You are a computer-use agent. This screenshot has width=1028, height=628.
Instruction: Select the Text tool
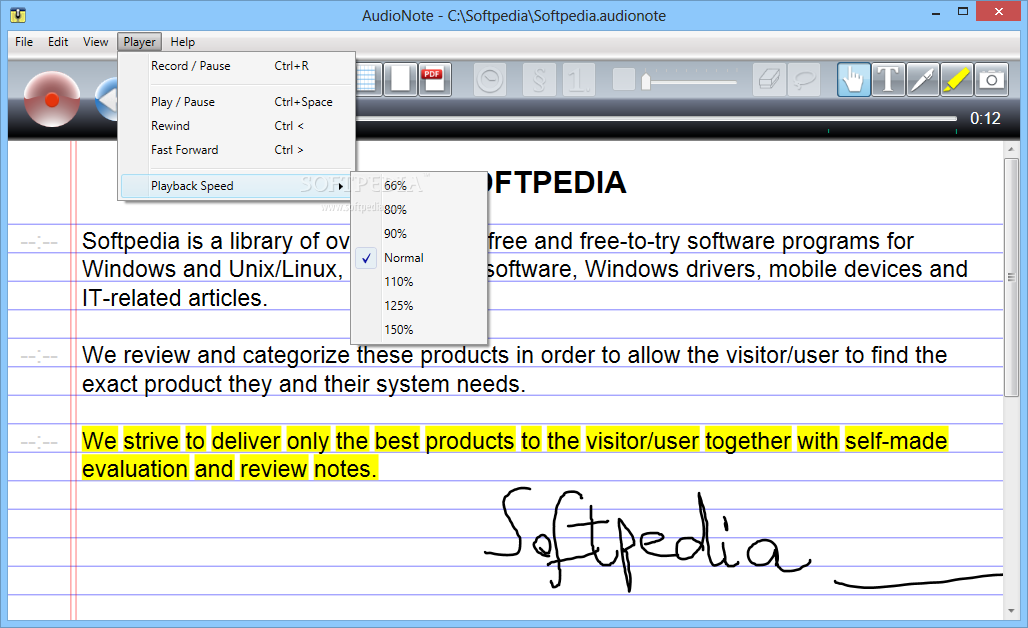pyautogui.click(x=888, y=80)
